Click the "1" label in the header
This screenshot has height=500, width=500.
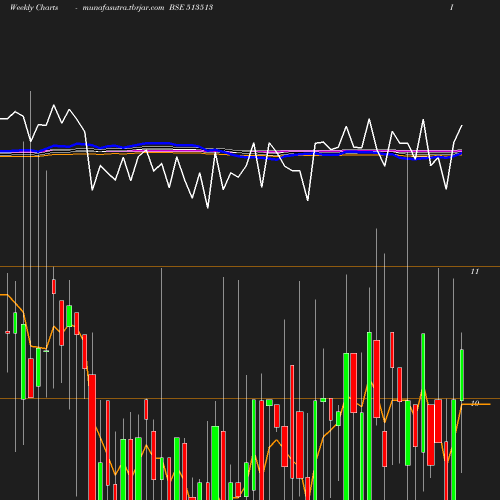pos(452,7)
